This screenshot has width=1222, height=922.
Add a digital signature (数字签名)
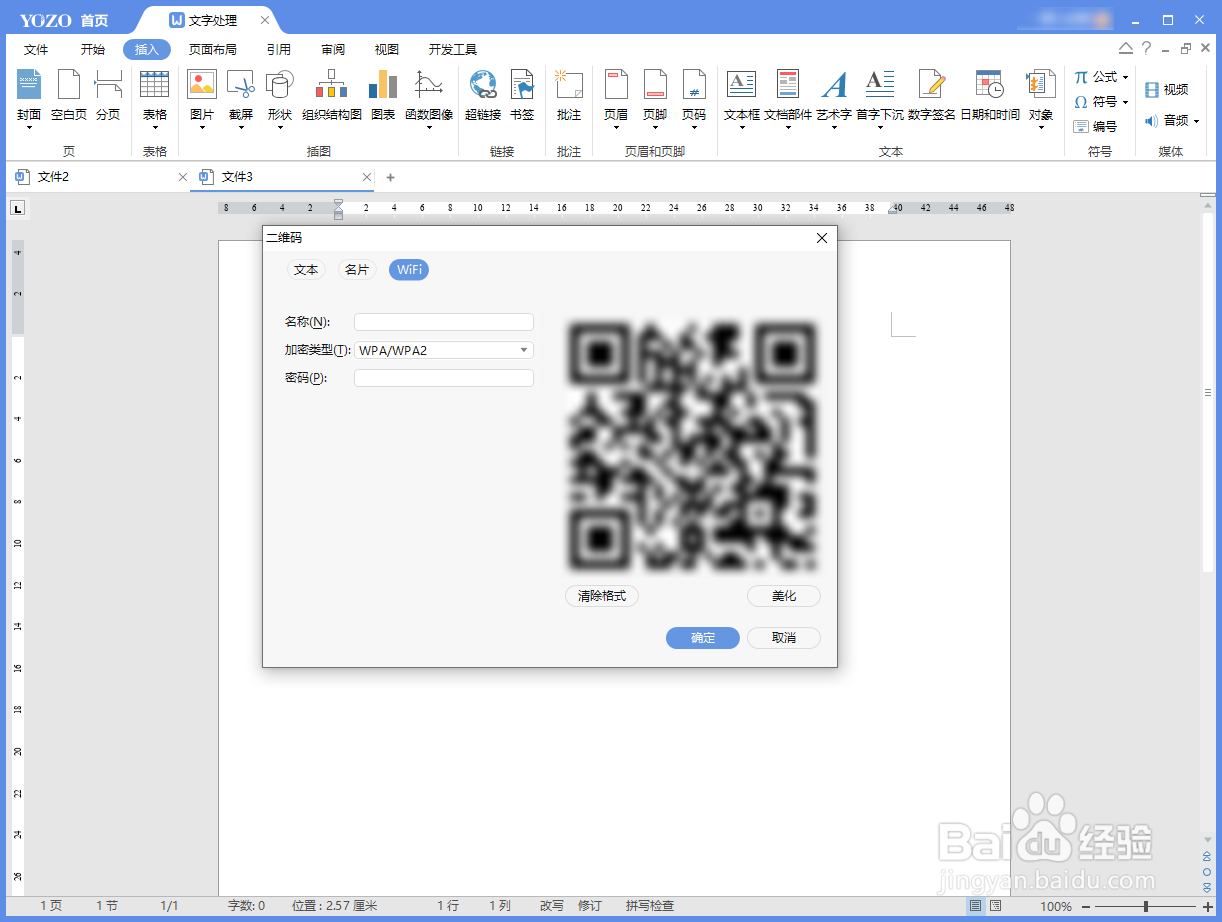click(932, 98)
